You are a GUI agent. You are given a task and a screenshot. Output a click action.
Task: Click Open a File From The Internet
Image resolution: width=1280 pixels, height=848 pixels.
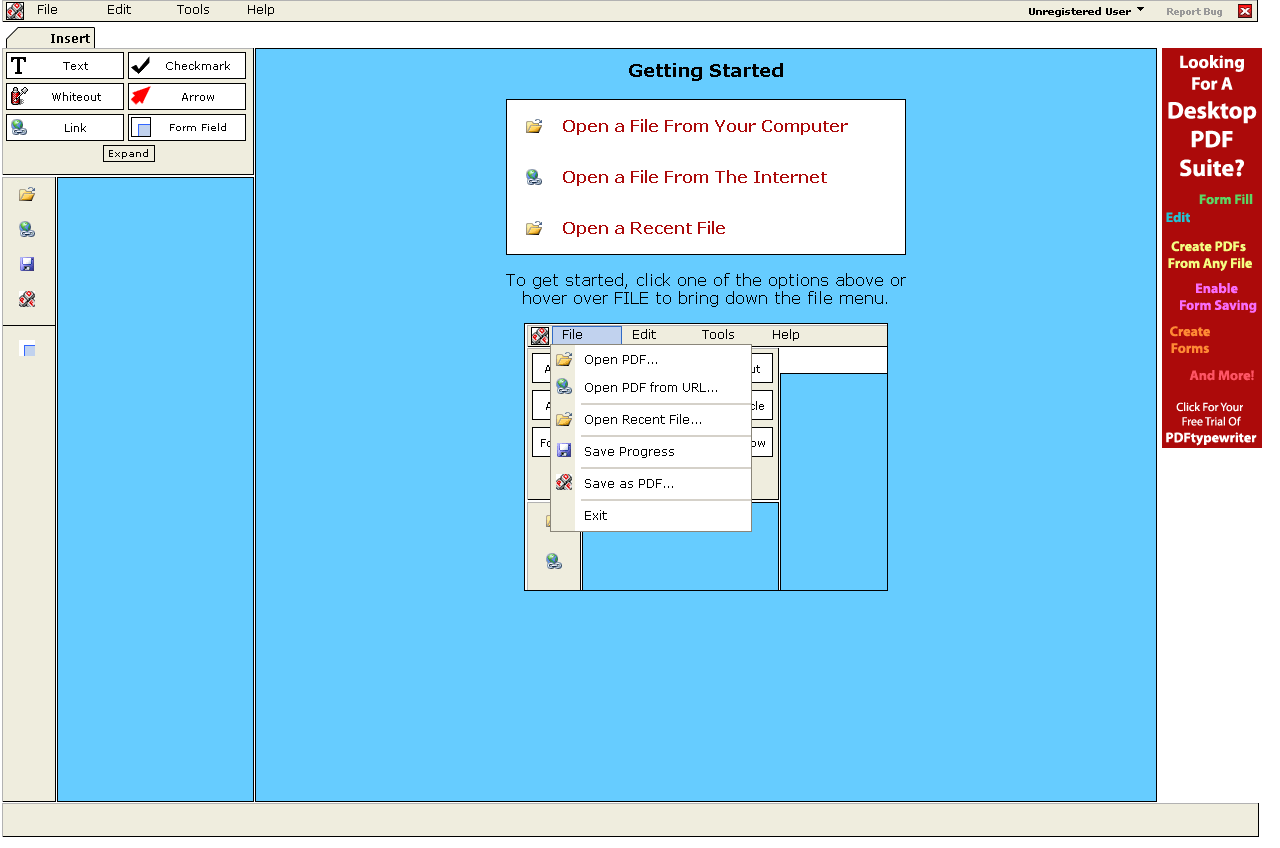[695, 177]
